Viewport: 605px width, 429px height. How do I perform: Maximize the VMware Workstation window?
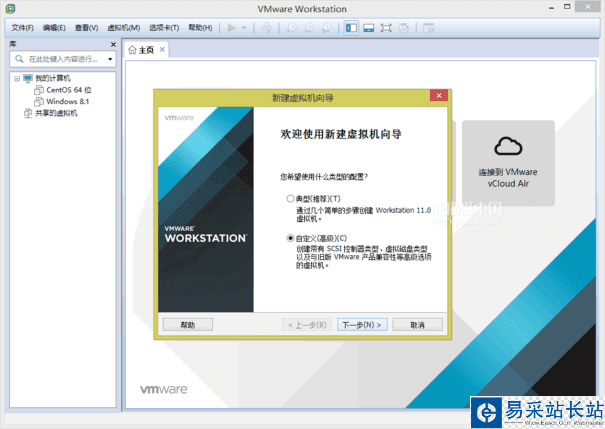(x=567, y=7)
